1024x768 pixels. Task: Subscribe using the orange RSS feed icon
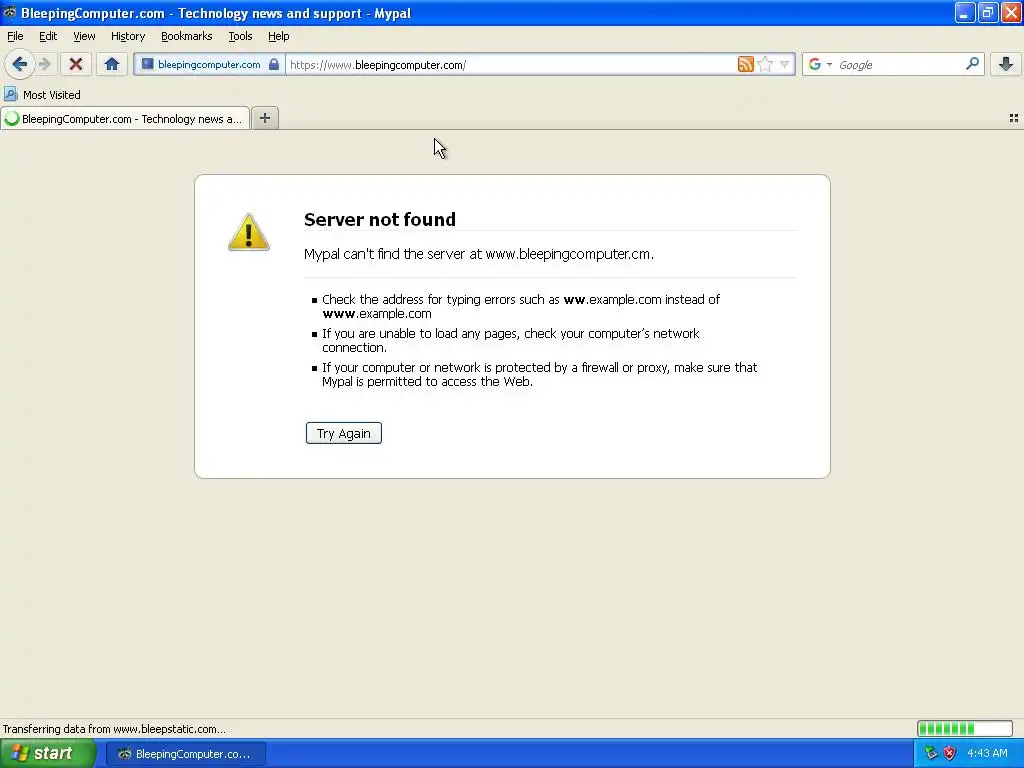click(x=745, y=64)
